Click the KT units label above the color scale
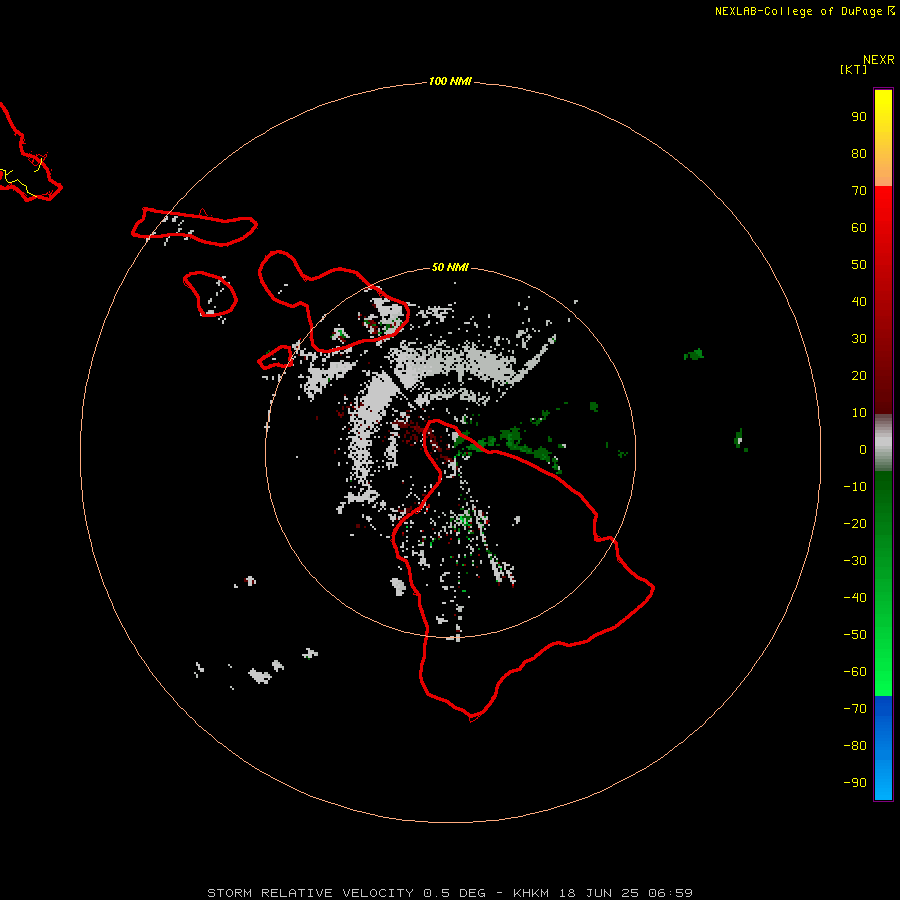The image size is (900, 900). point(854,69)
